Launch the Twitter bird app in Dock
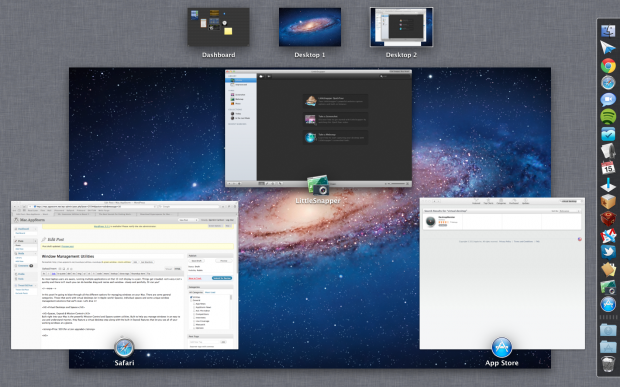The height and width of the screenshot is (387, 620). coord(608,252)
